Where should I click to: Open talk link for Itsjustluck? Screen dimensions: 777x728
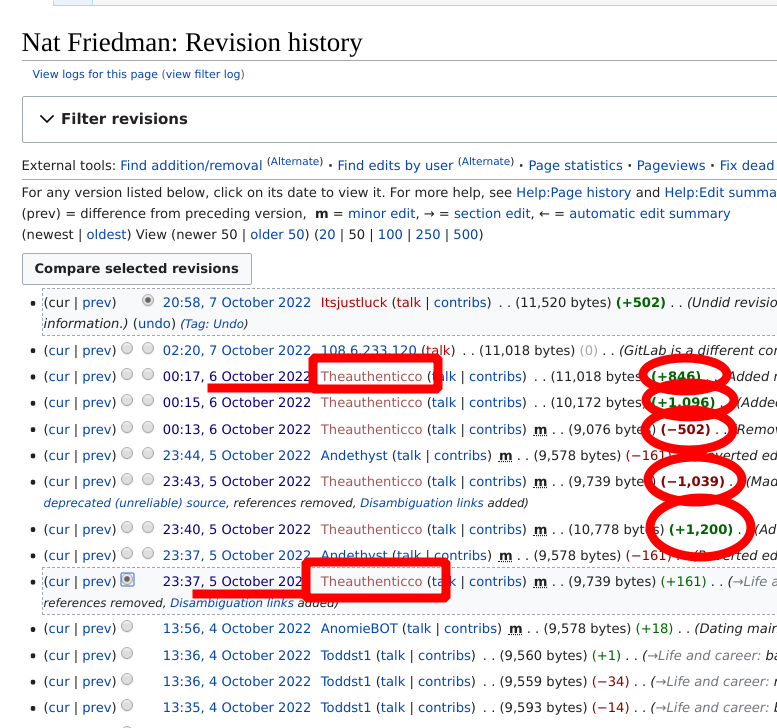[408, 303]
